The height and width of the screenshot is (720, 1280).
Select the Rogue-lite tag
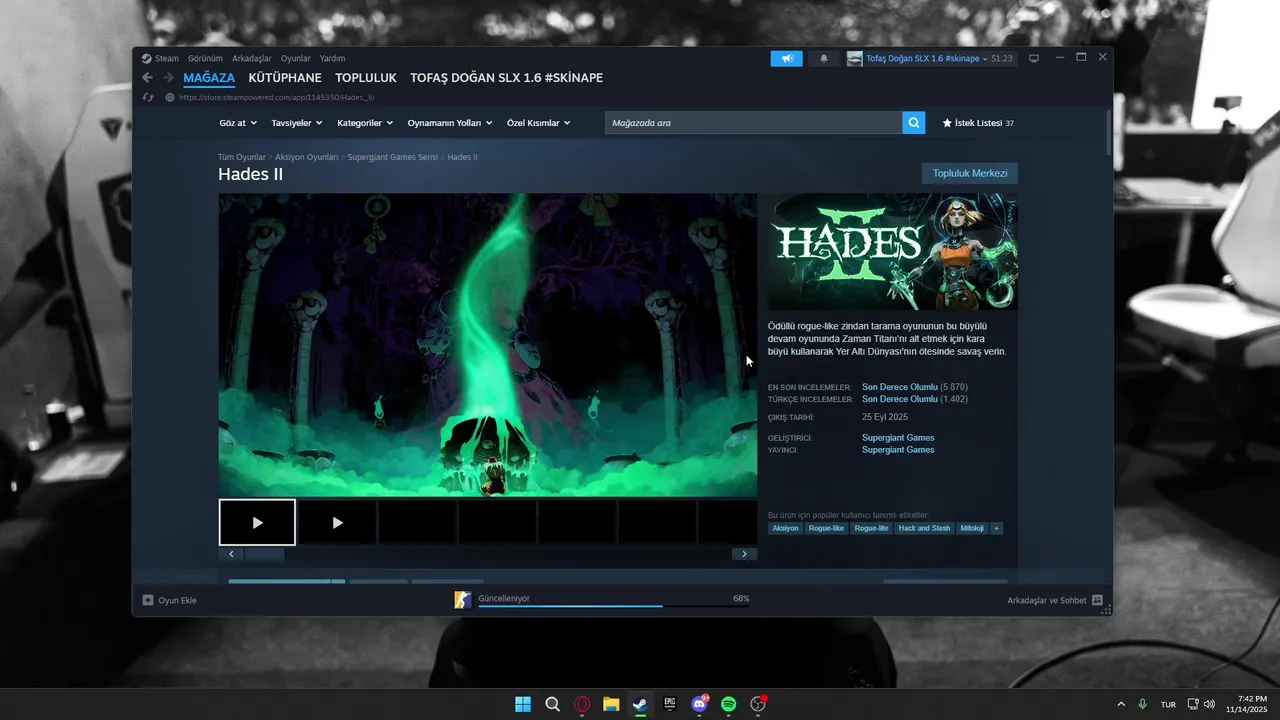coord(871,528)
